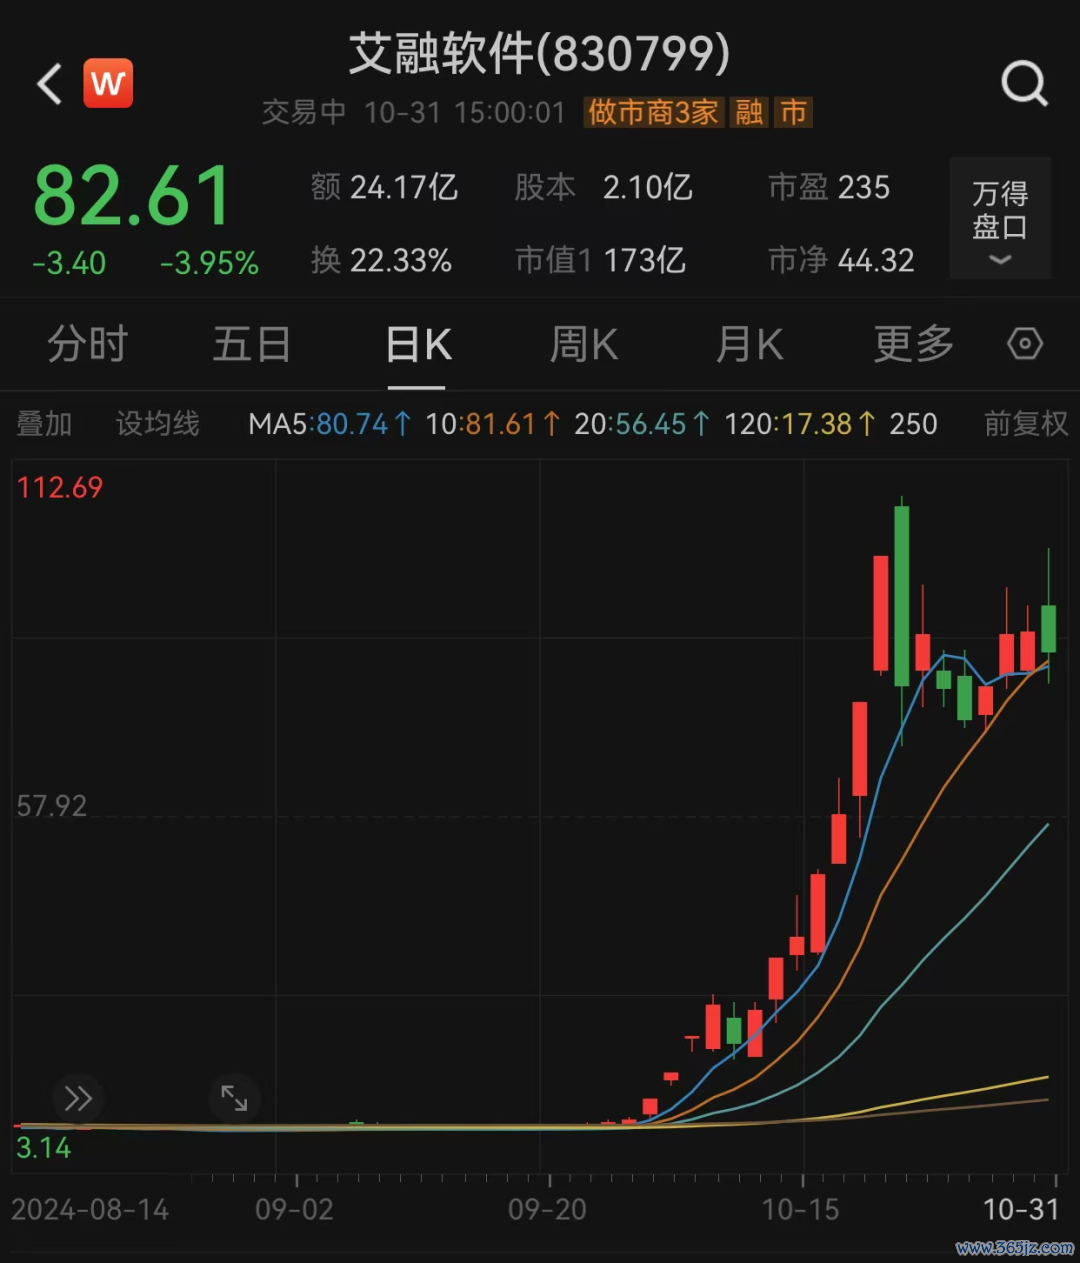Tap the 股本 2.10亿 value

coord(604,187)
